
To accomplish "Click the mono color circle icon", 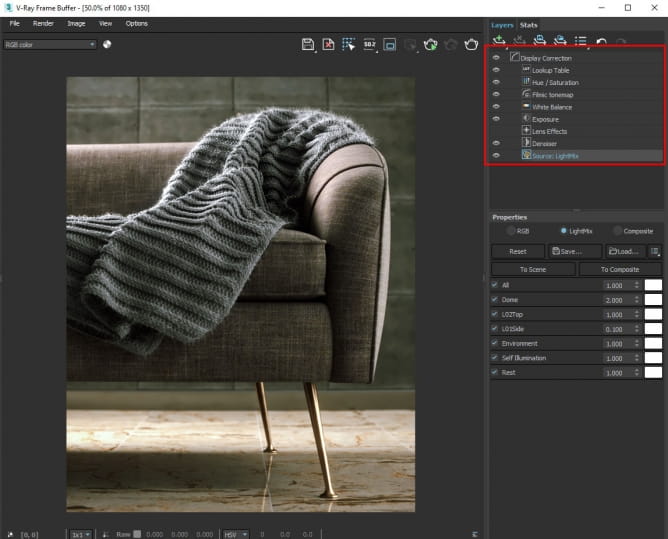I will 107,44.
